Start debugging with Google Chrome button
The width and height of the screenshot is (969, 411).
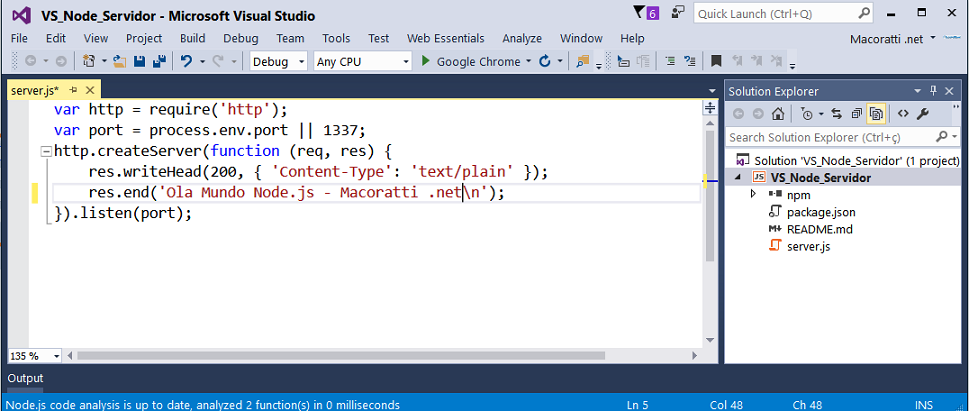point(470,62)
